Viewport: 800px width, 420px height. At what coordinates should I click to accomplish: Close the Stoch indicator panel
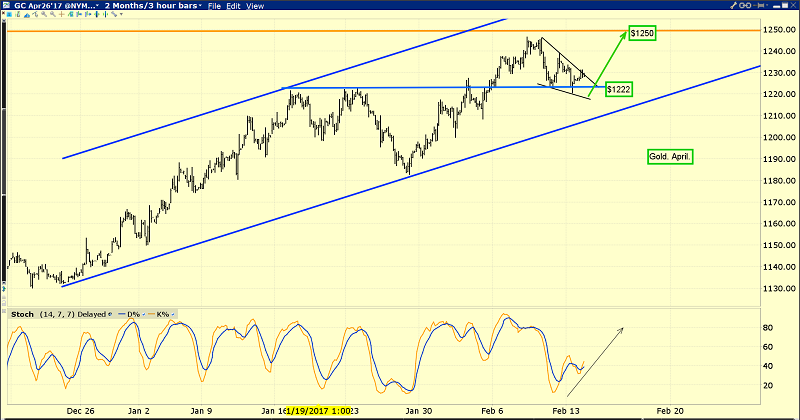(x=4, y=311)
